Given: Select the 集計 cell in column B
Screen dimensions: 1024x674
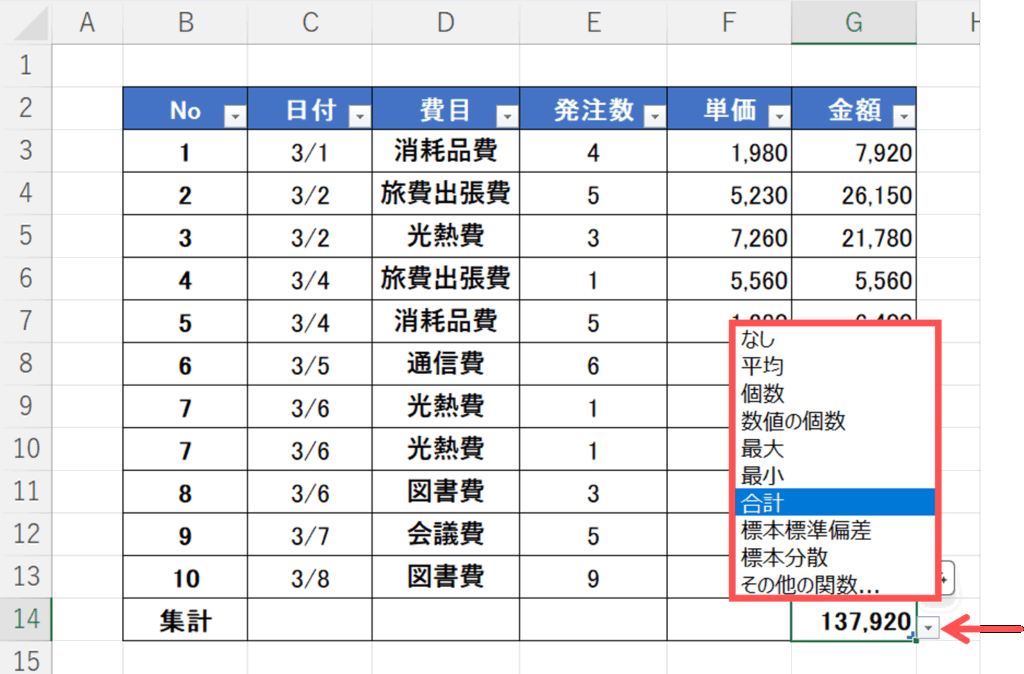Looking at the screenshot, I should click(x=185, y=621).
